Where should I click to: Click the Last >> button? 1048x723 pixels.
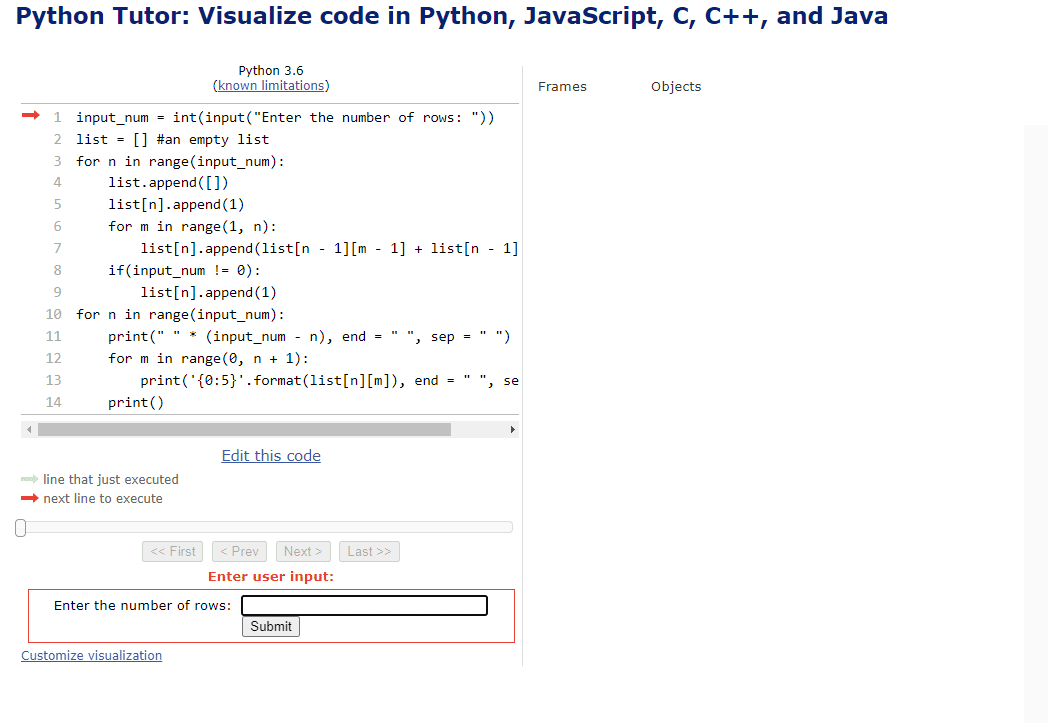click(x=369, y=551)
